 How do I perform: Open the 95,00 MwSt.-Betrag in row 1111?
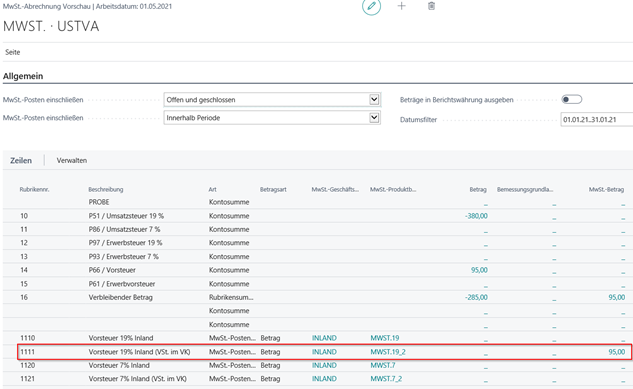pos(616,352)
